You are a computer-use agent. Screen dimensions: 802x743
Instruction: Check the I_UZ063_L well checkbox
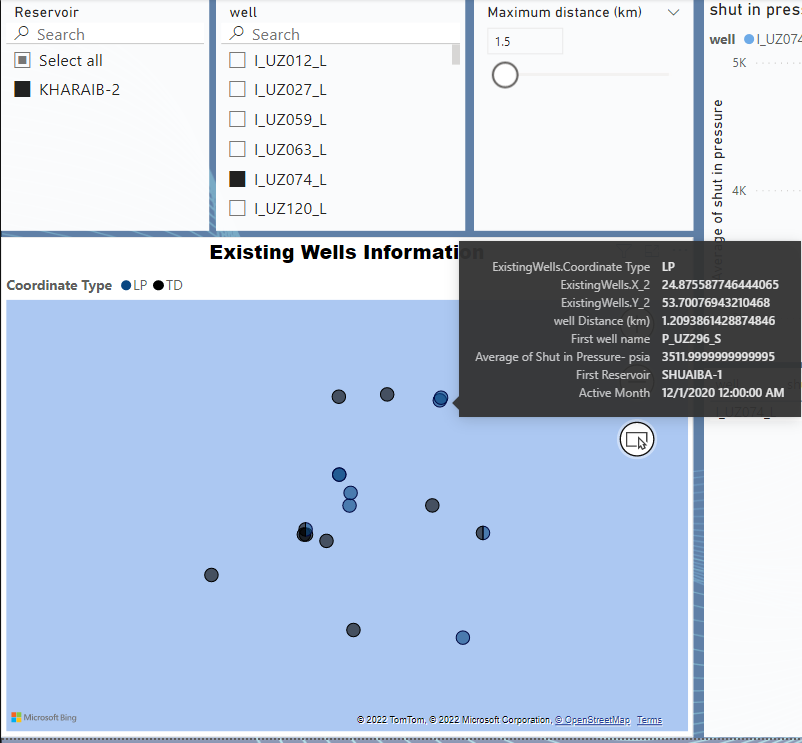[x=237, y=149]
